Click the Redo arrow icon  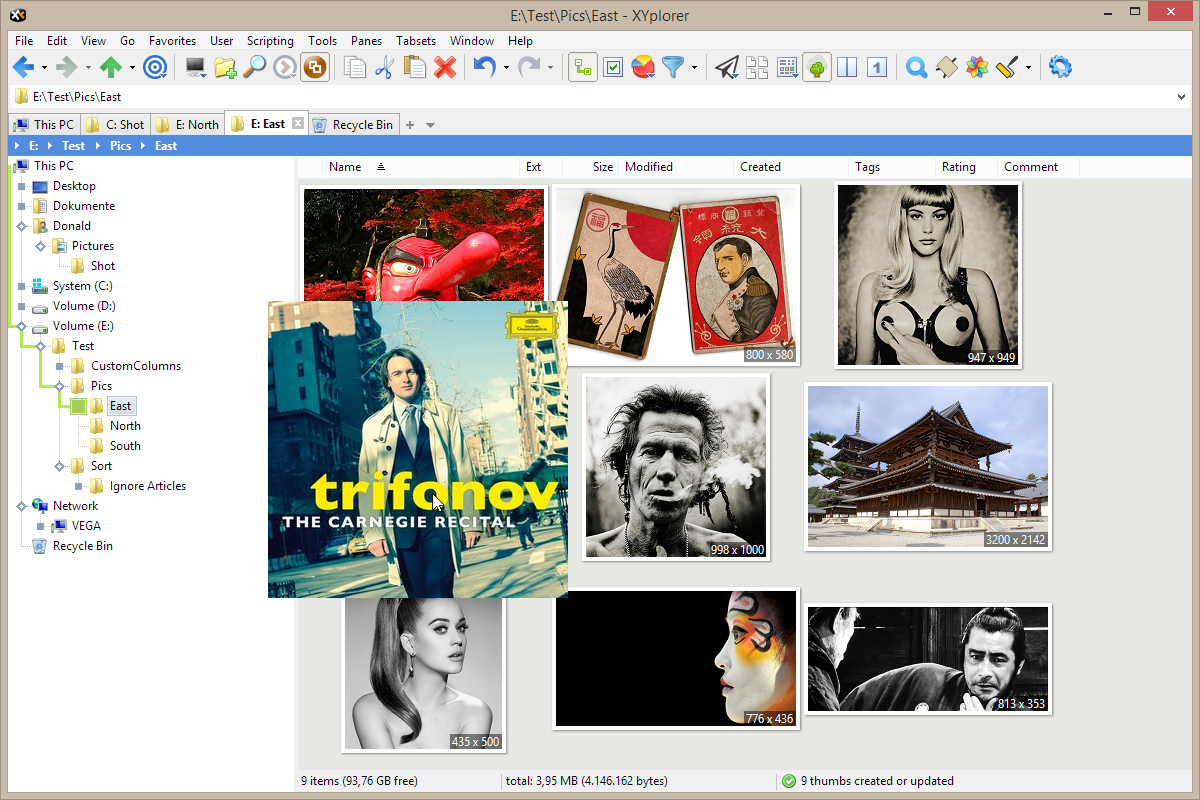click(530, 68)
